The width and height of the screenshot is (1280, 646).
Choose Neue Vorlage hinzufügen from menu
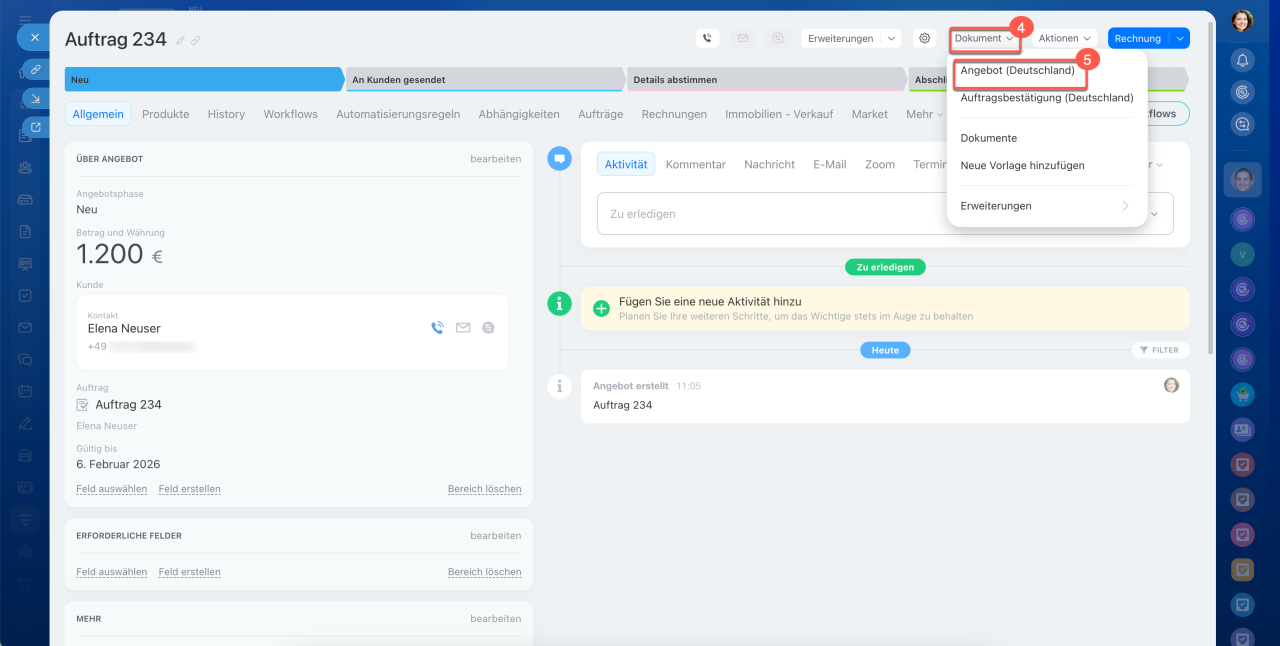1022,165
